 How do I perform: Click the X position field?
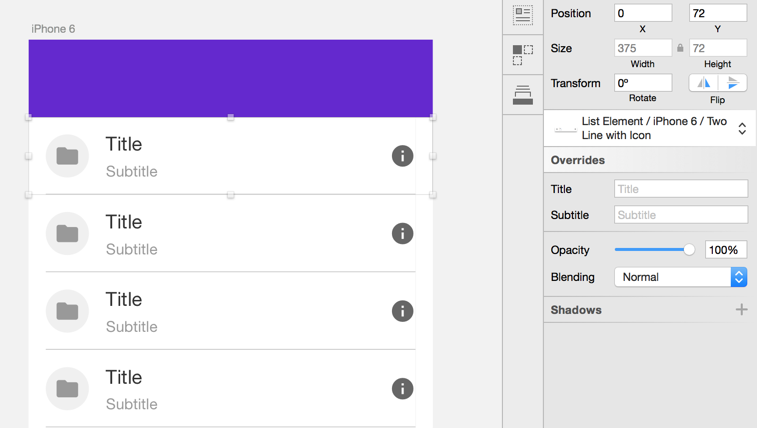(x=642, y=13)
